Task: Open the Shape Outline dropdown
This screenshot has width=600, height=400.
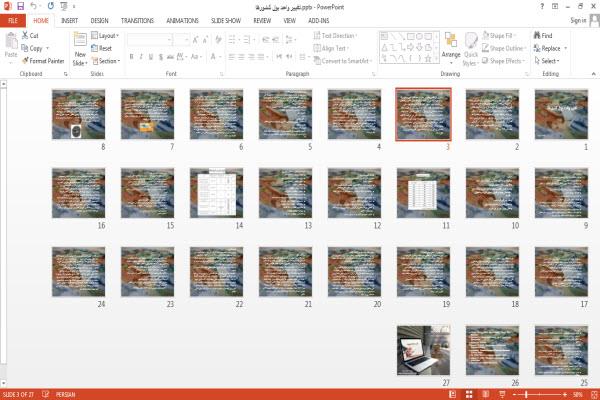Action: point(504,48)
